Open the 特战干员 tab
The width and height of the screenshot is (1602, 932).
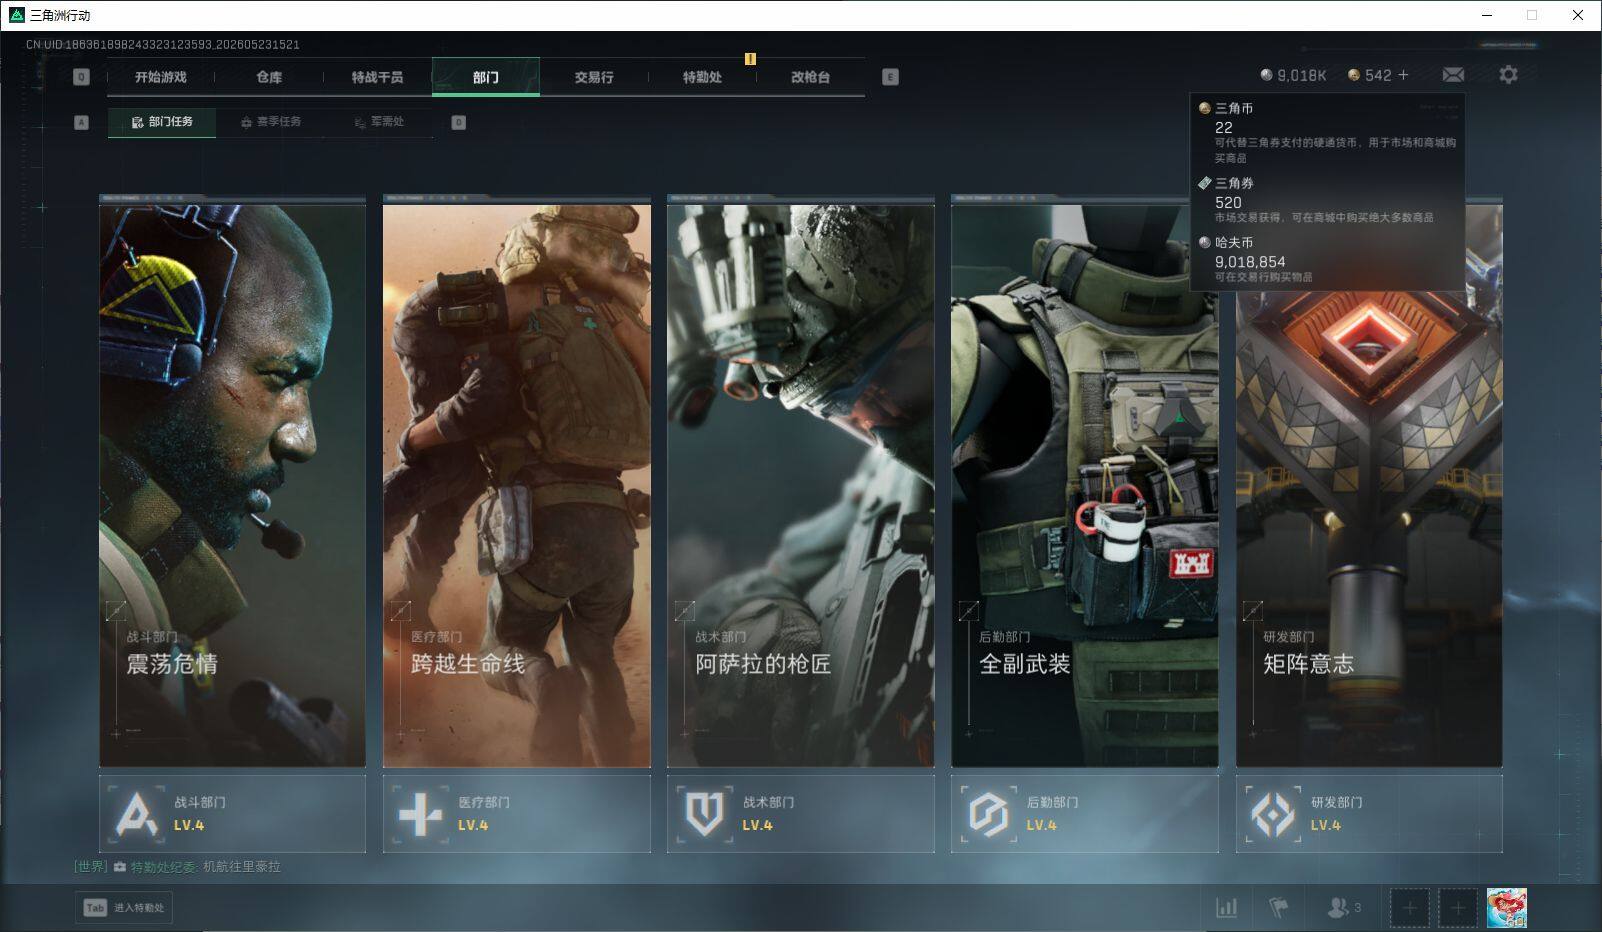(377, 77)
